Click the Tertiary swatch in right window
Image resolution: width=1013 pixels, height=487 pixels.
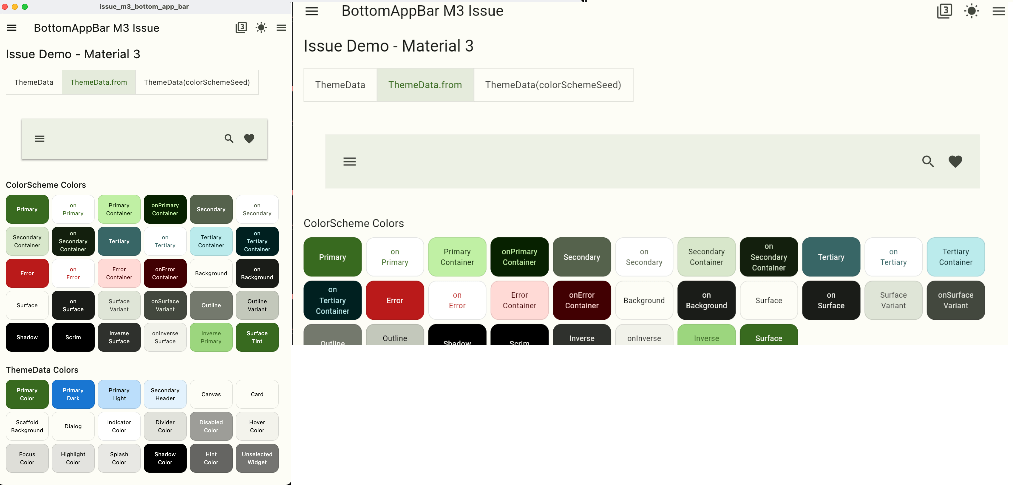point(831,257)
